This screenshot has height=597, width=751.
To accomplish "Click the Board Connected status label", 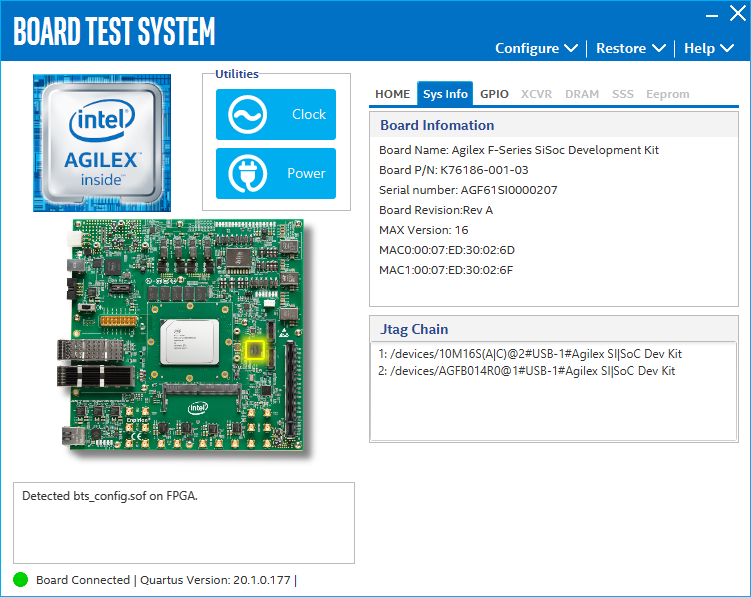I will [x=83, y=580].
